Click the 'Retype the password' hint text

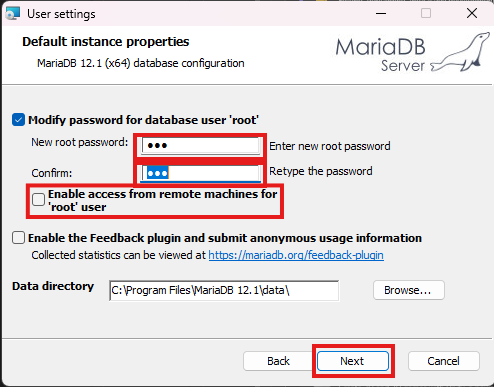pyautogui.click(x=321, y=171)
